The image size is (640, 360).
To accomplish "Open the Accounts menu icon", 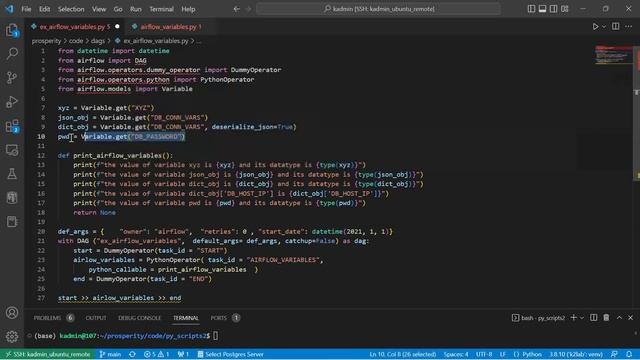I will [x=12, y=313].
